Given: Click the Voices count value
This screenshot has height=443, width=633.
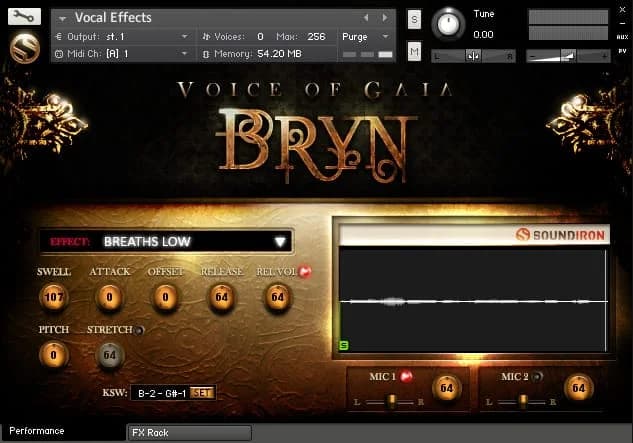Looking at the screenshot, I should tap(260, 36).
